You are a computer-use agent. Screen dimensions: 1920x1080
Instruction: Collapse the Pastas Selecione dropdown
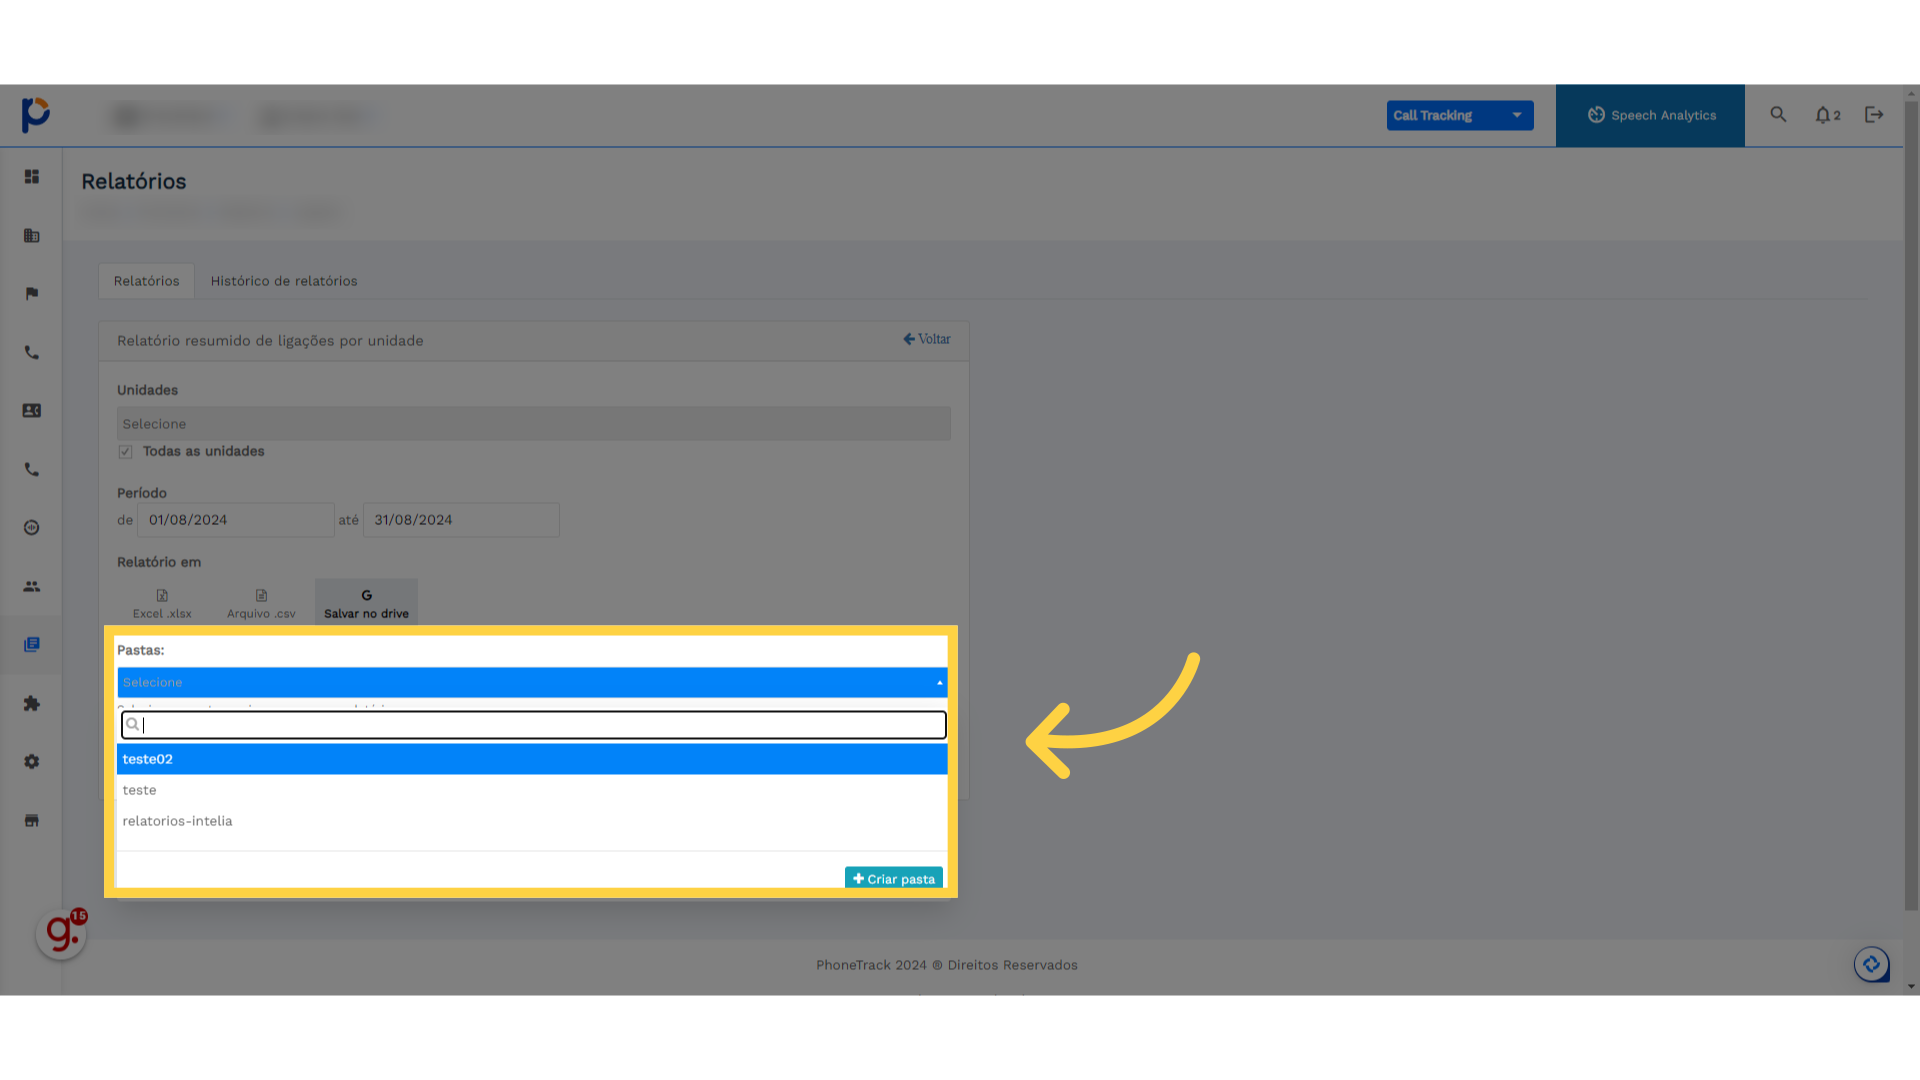click(531, 683)
